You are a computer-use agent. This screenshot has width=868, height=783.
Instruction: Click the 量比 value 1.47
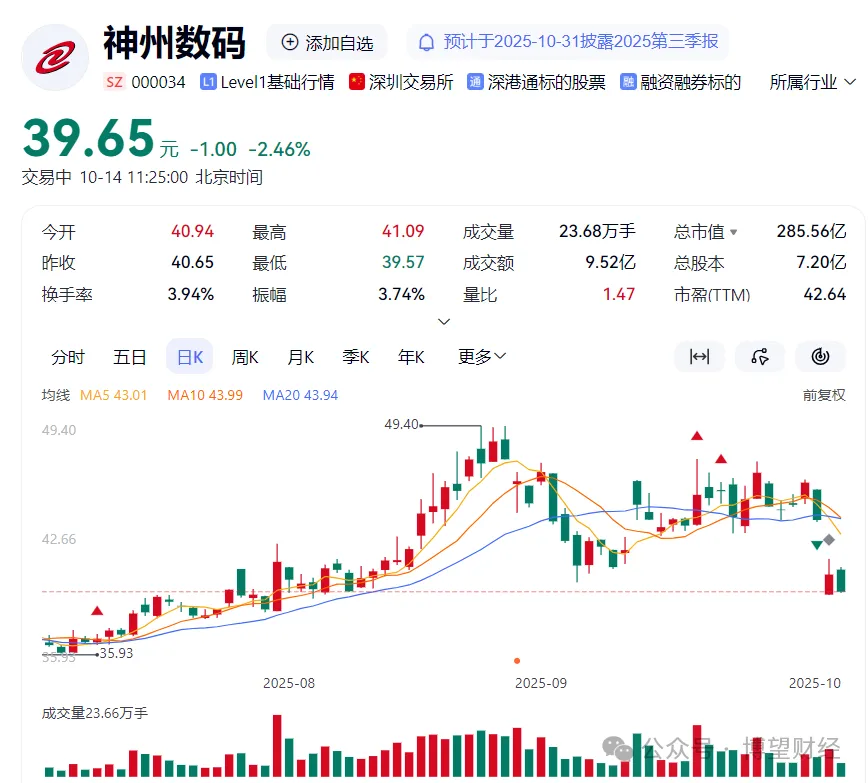point(618,294)
